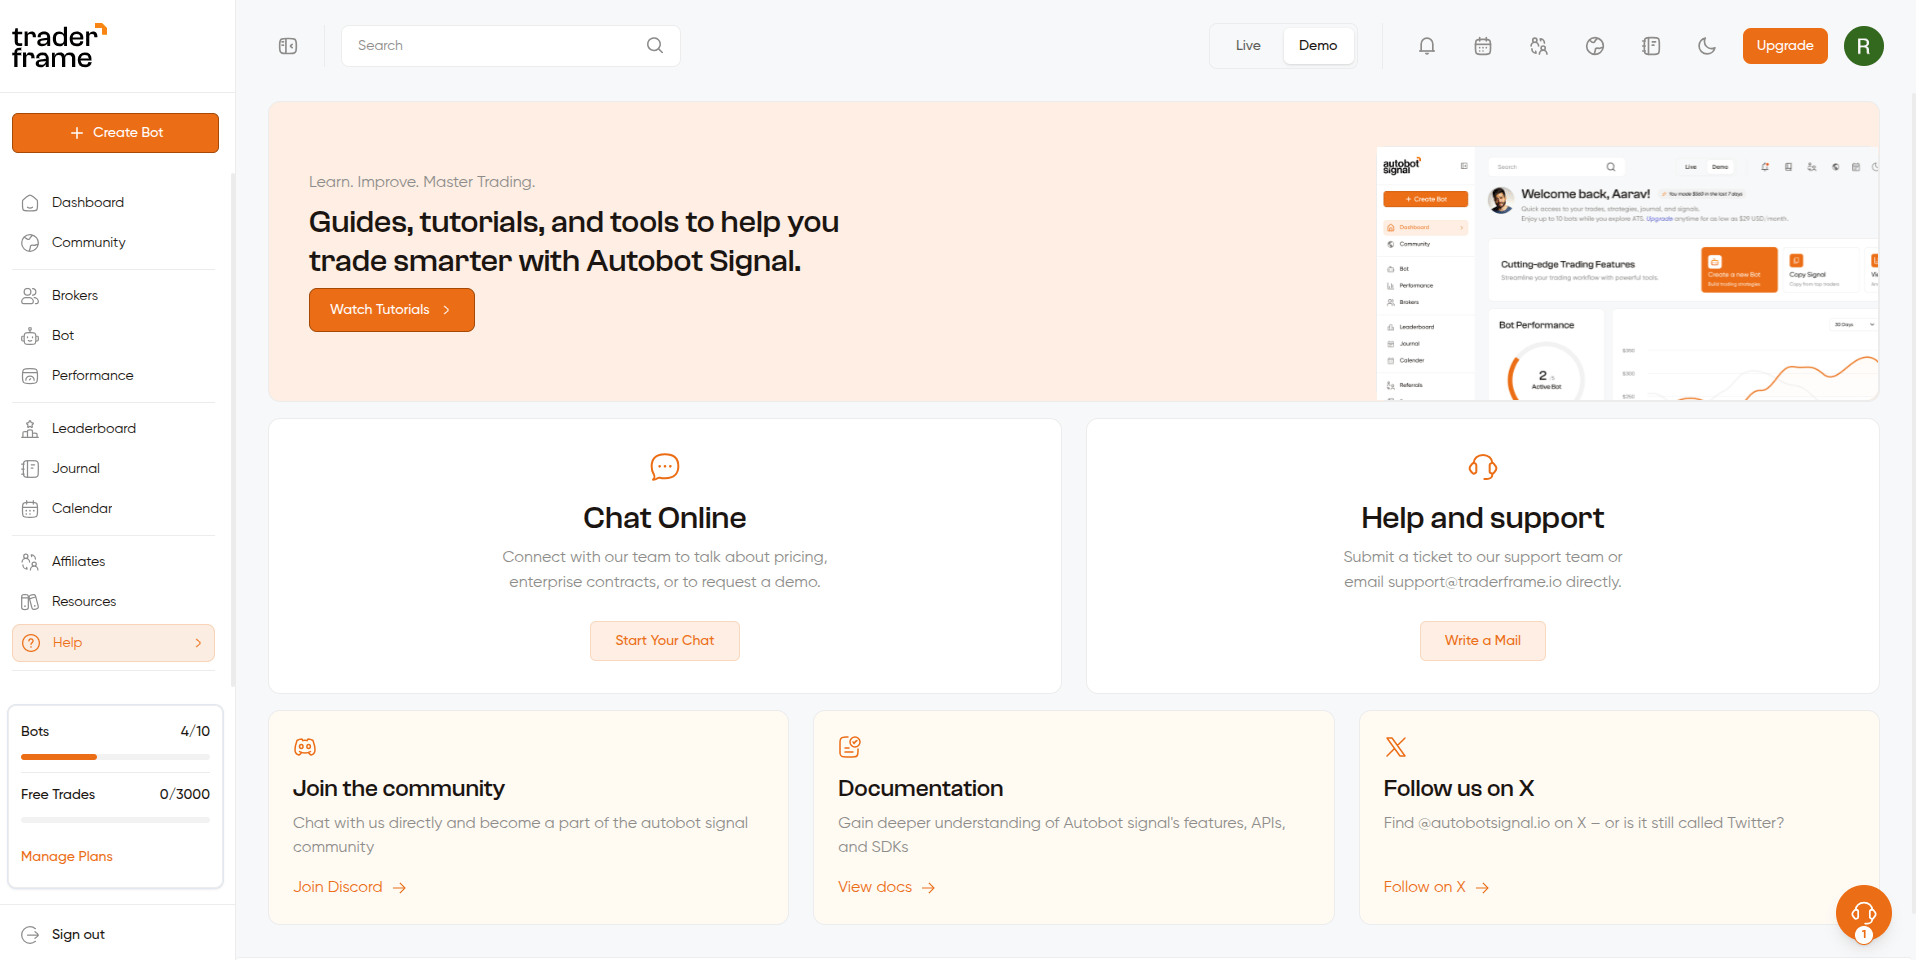Click the sidebar scrollbar
This screenshot has width=1916, height=960.
(x=233, y=430)
